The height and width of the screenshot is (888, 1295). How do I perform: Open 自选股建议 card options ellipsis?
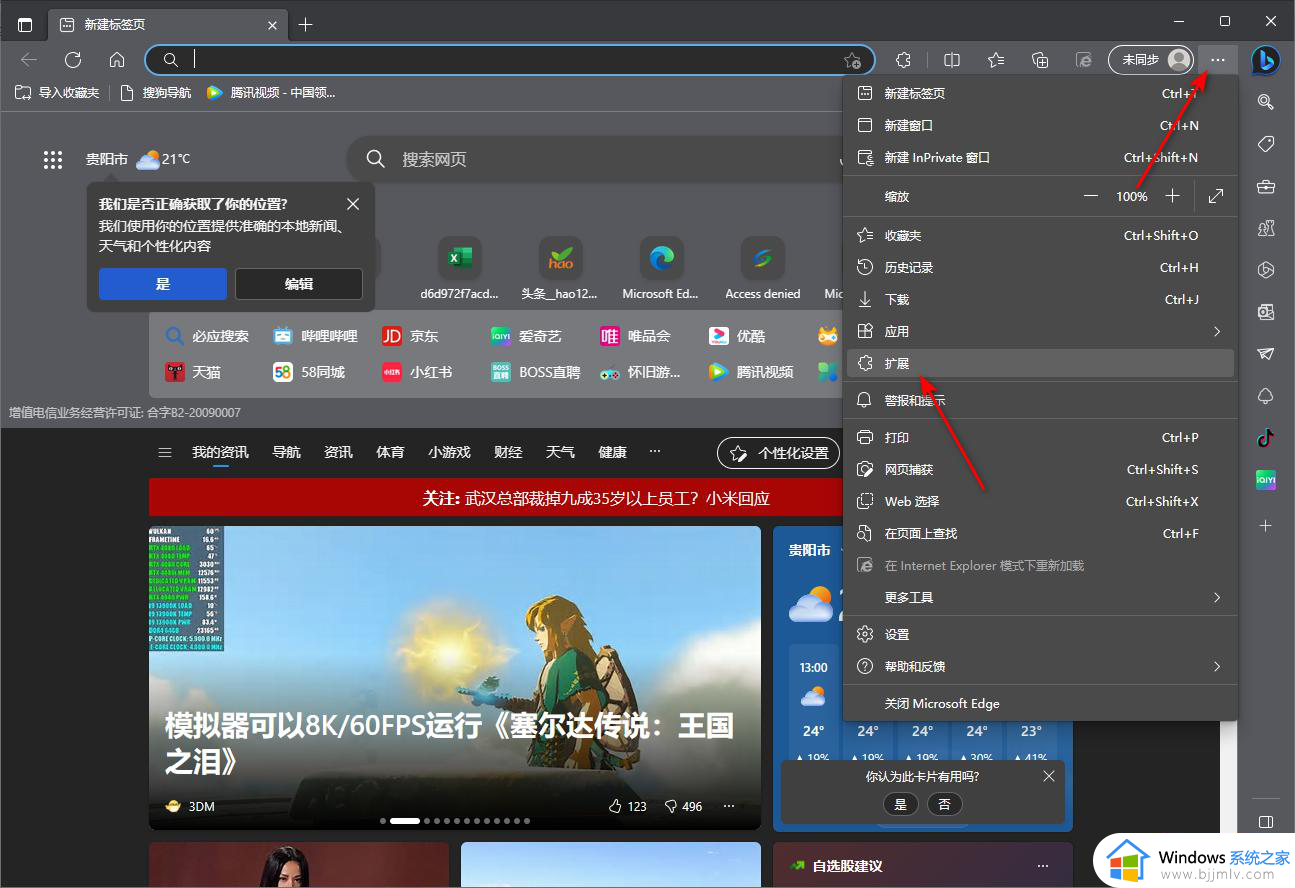[x=1043, y=866]
